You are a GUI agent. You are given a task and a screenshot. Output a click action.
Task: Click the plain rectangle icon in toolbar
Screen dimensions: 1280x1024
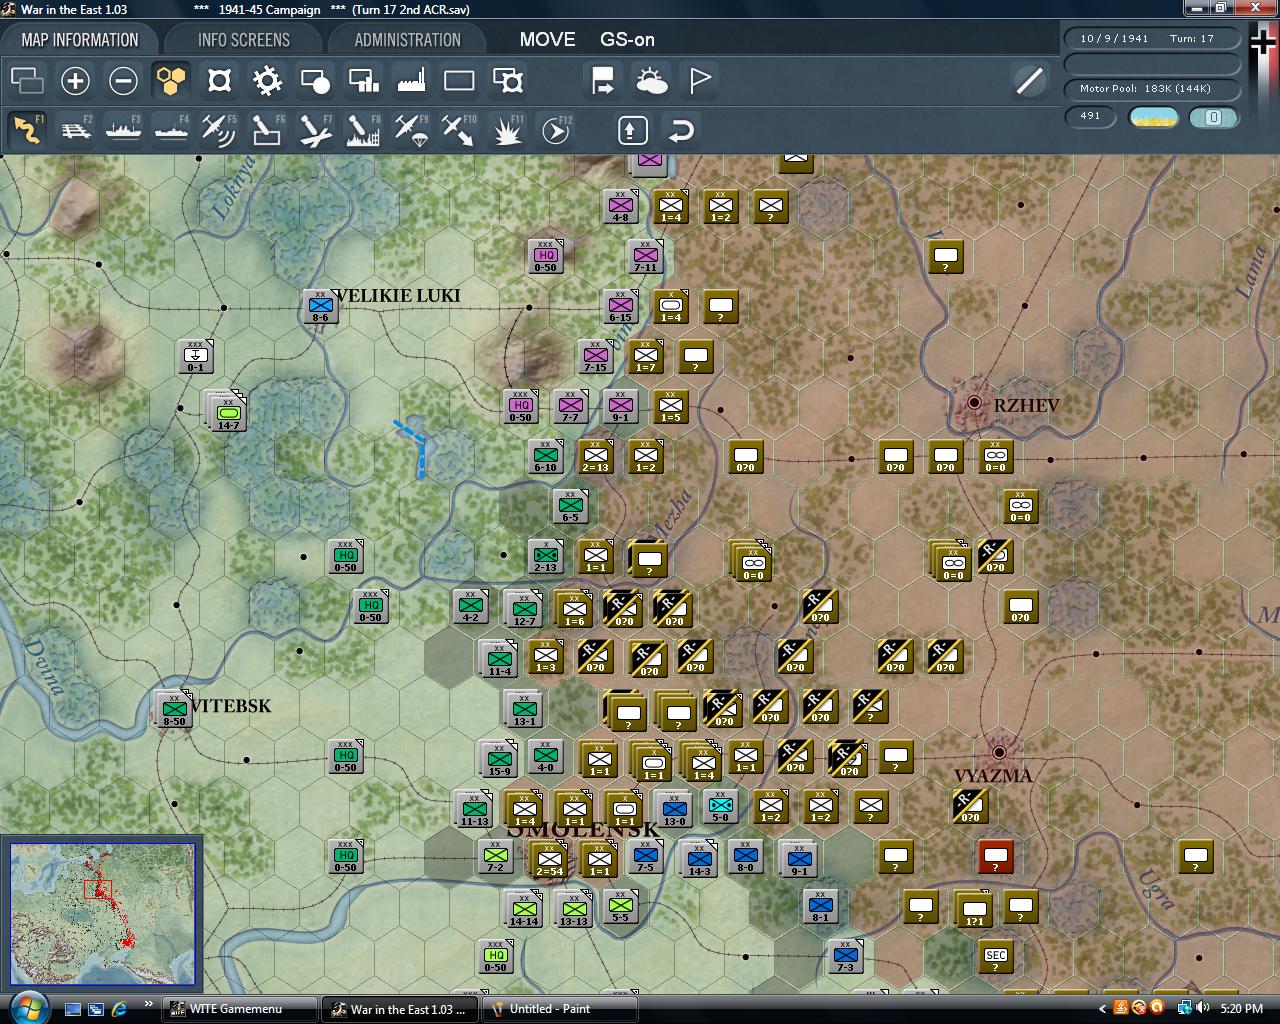point(459,80)
